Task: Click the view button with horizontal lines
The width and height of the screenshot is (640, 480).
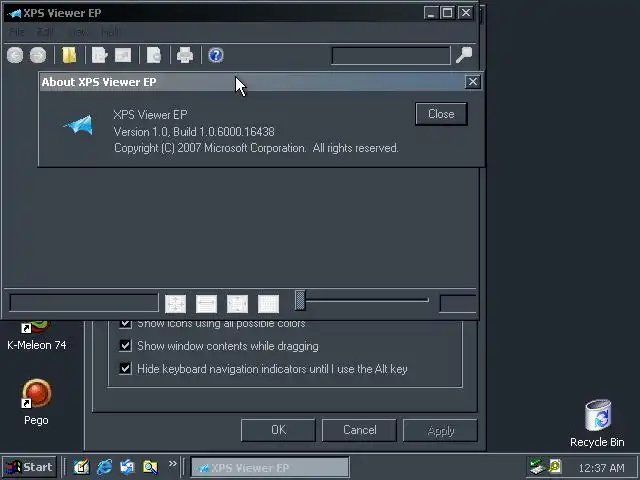Action: tap(207, 304)
